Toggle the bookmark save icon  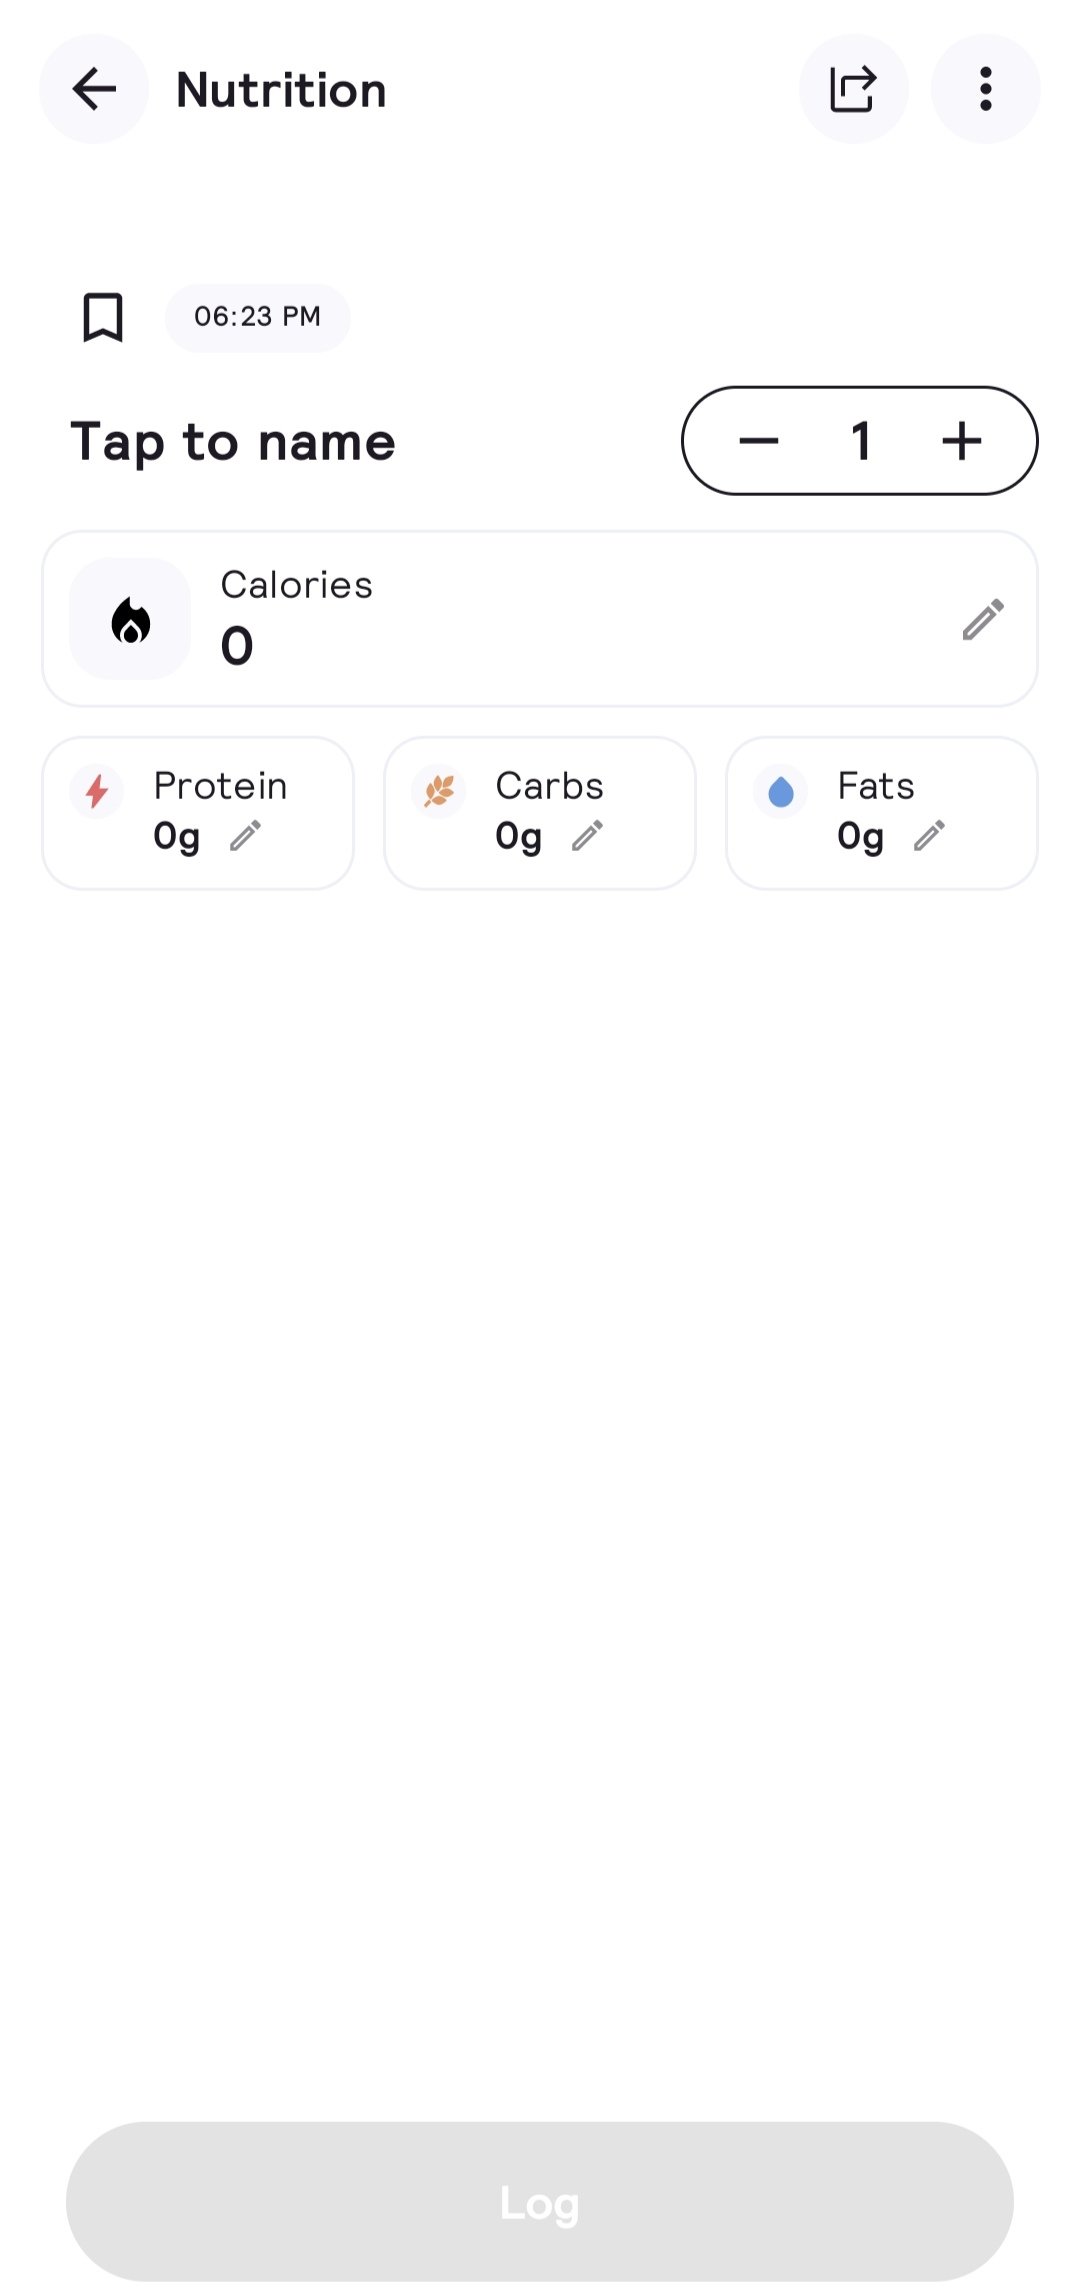click(x=103, y=318)
